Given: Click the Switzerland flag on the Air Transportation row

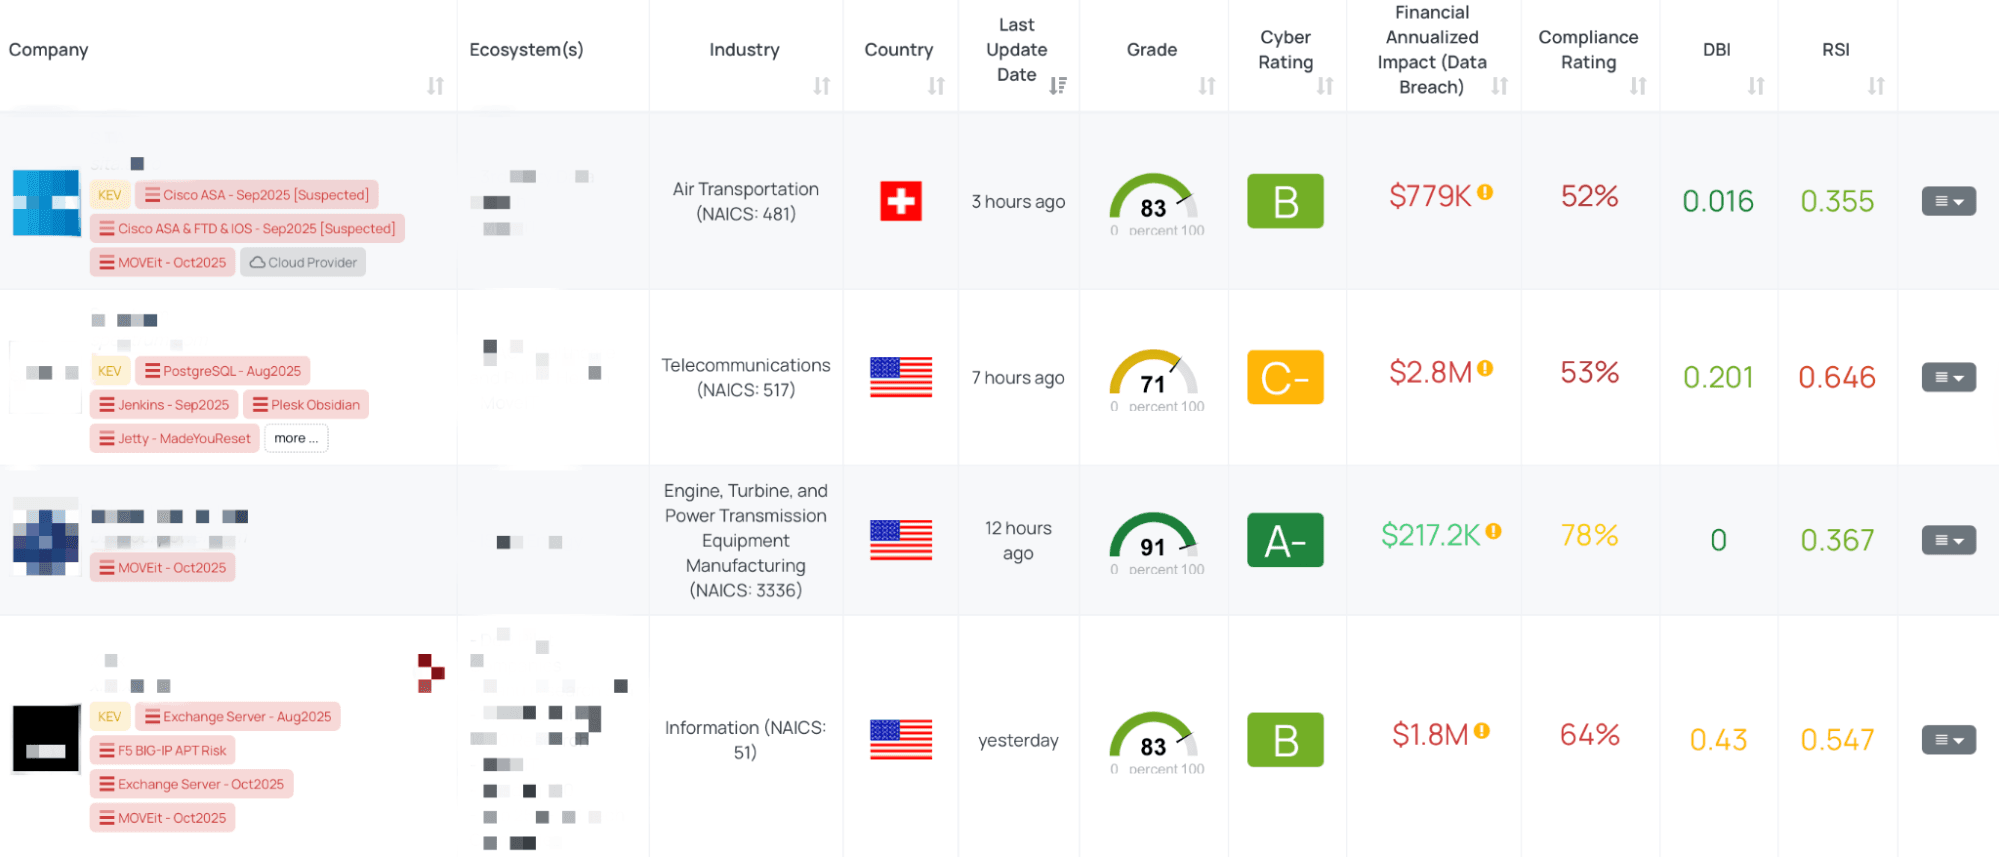Looking at the screenshot, I should (901, 200).
